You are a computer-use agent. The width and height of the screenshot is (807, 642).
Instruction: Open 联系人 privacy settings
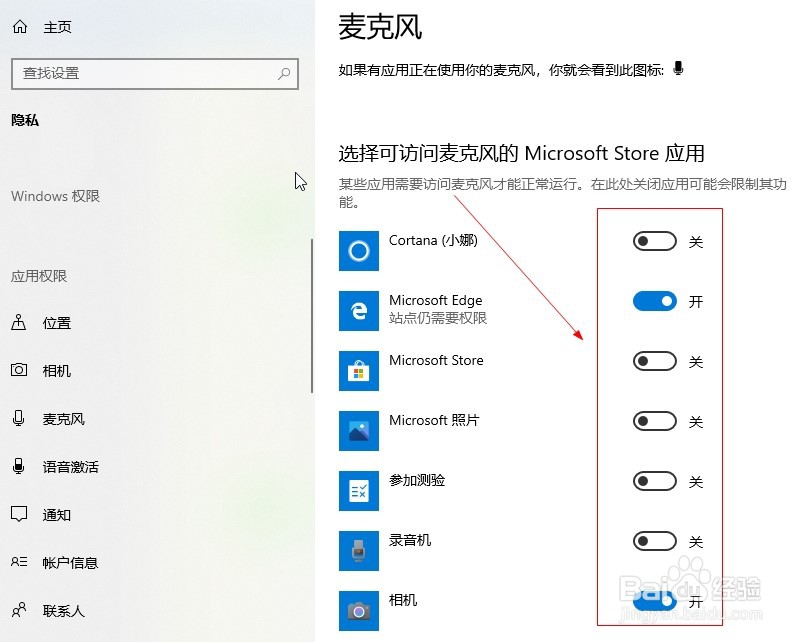64,611
